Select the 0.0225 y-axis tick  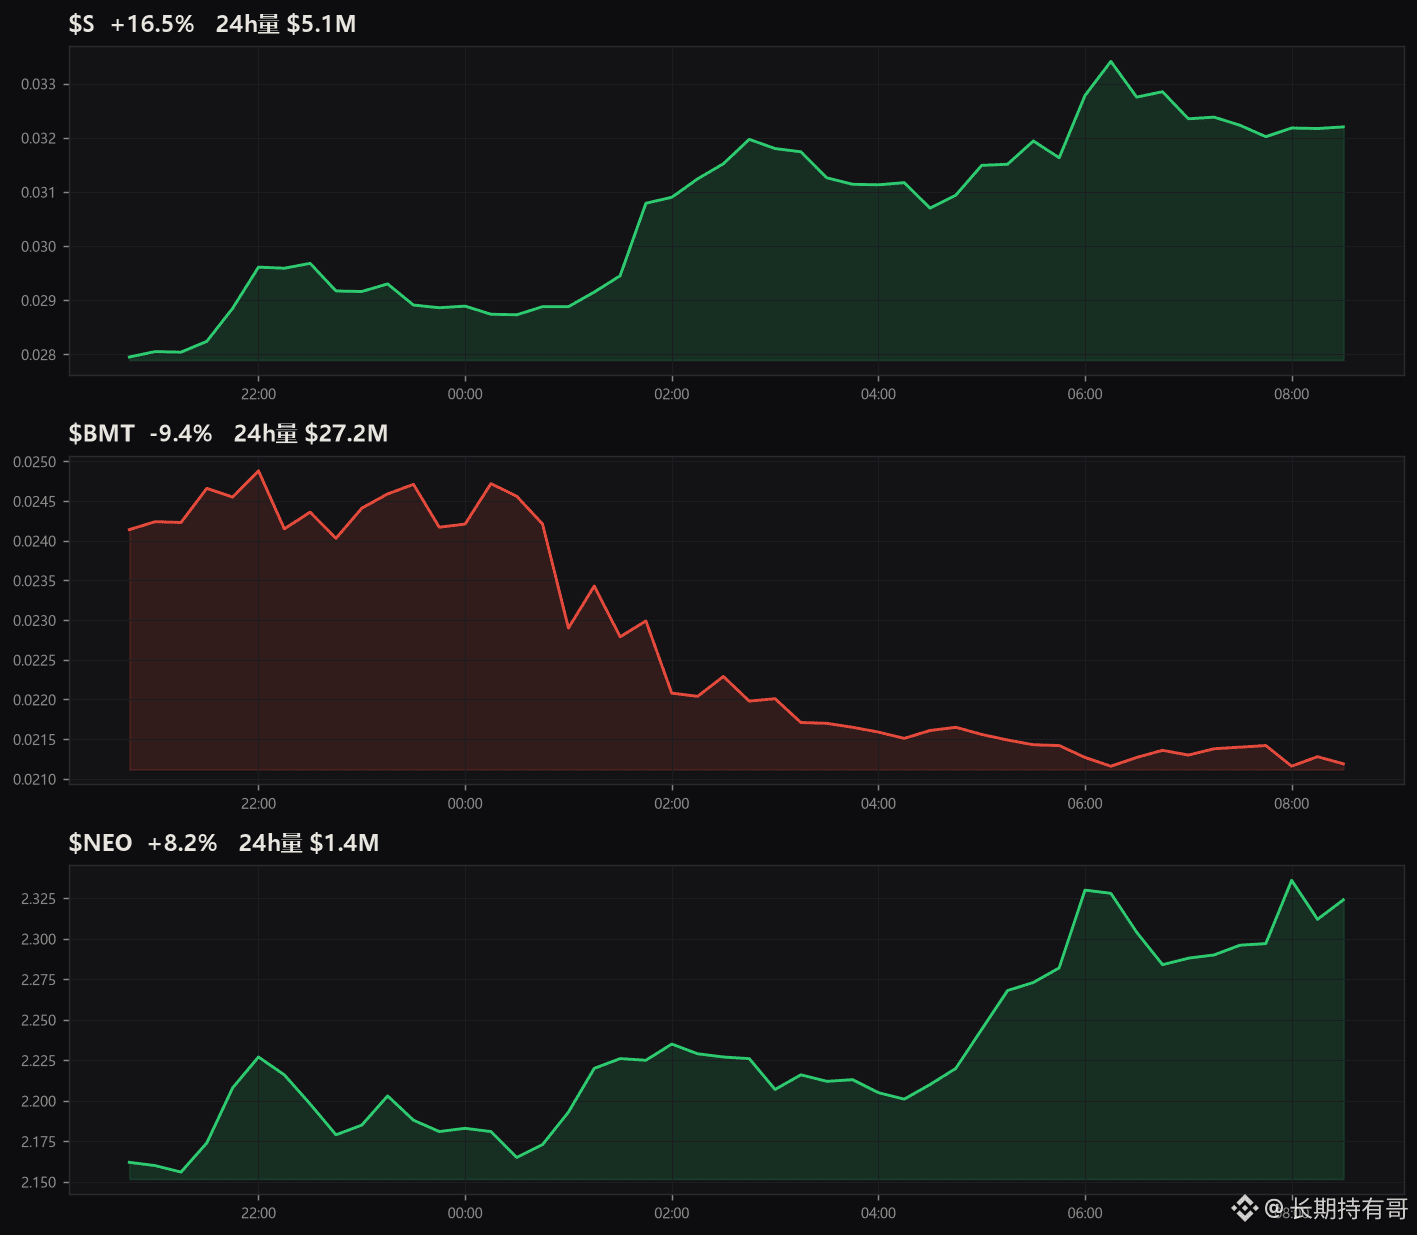coord(34,660)
